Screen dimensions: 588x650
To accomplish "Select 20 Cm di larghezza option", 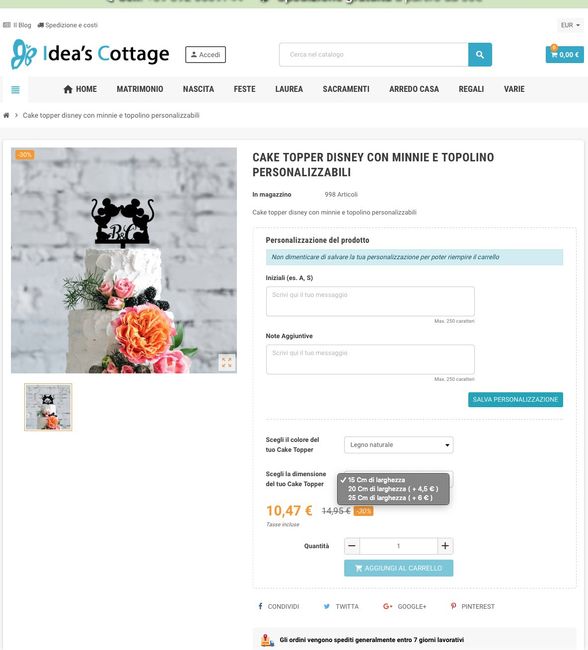I will 393,489.
